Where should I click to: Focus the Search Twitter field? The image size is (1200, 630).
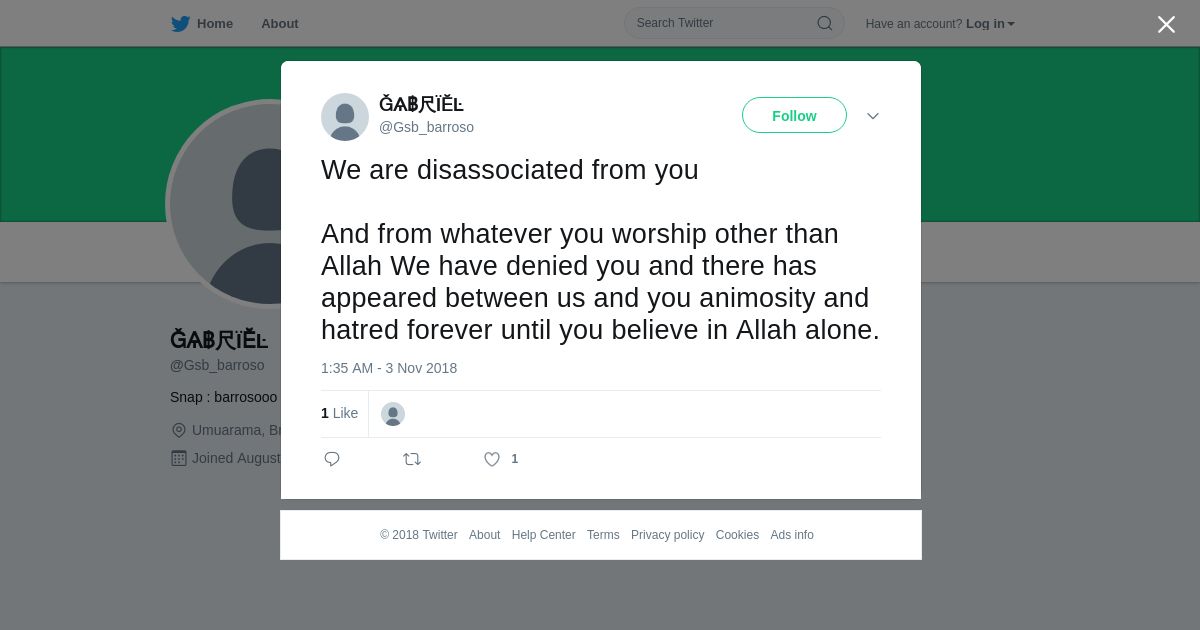[734, 23]
